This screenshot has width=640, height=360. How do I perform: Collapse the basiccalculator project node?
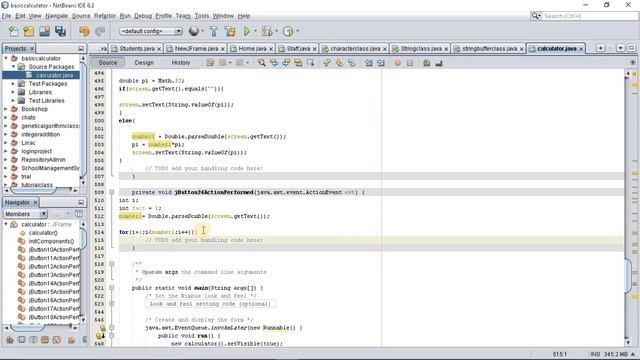(x=6, y=58)
